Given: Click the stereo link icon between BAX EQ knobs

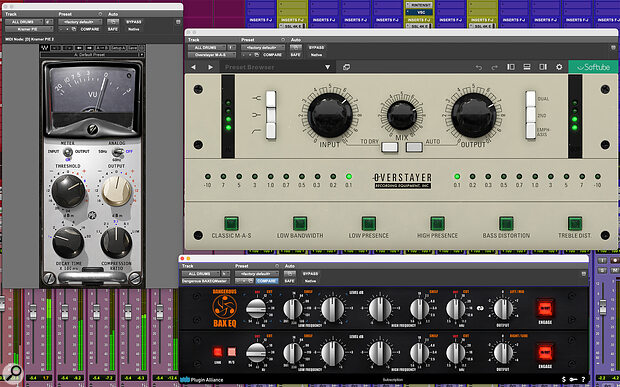Looking at the screenshot, I should pyautogui.click(x=480, y=308).
